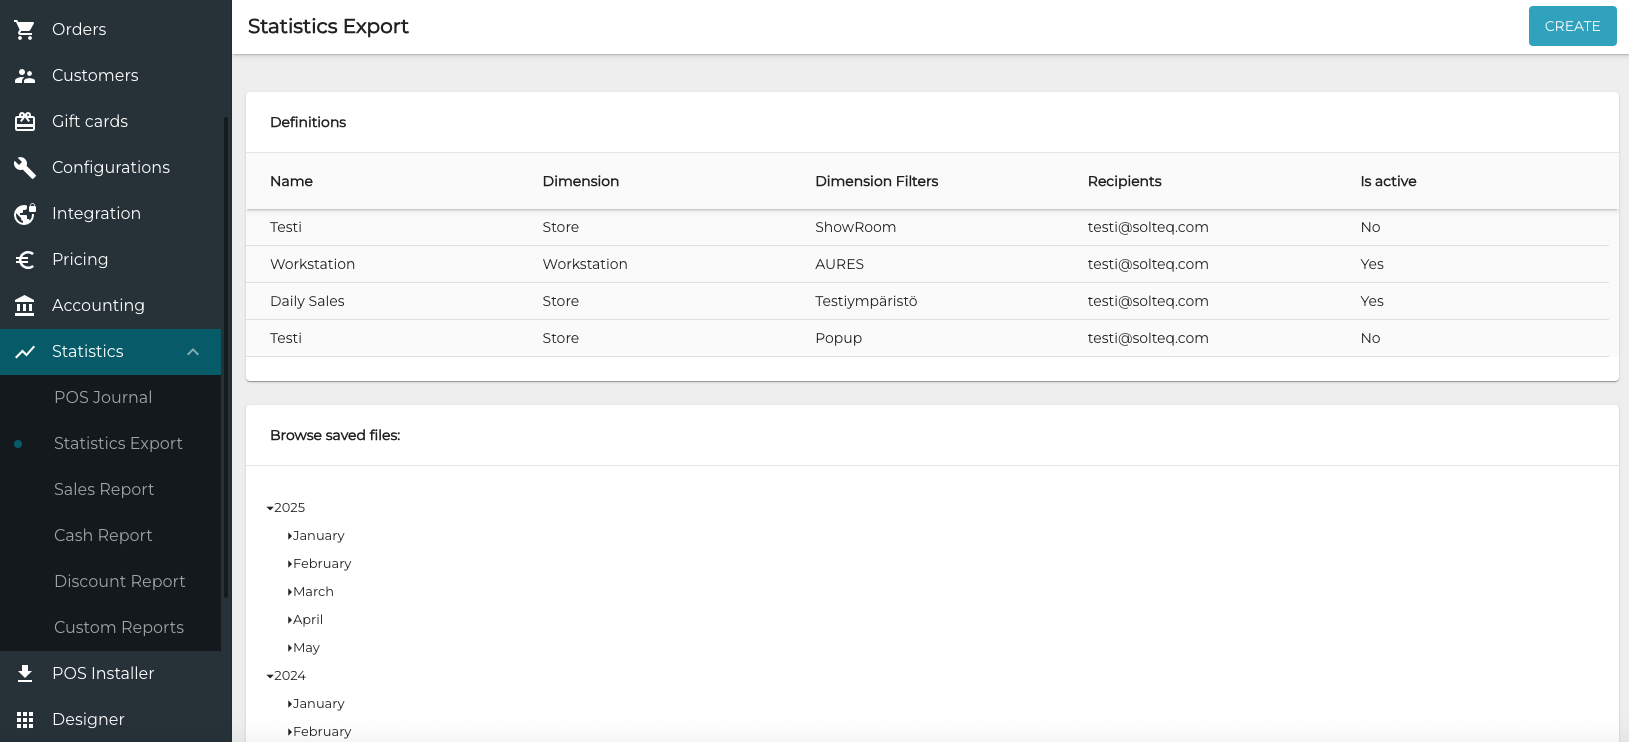
Task: Open the POS Journal submenu item
Action: pyautogui.click(x=103, y=398)
